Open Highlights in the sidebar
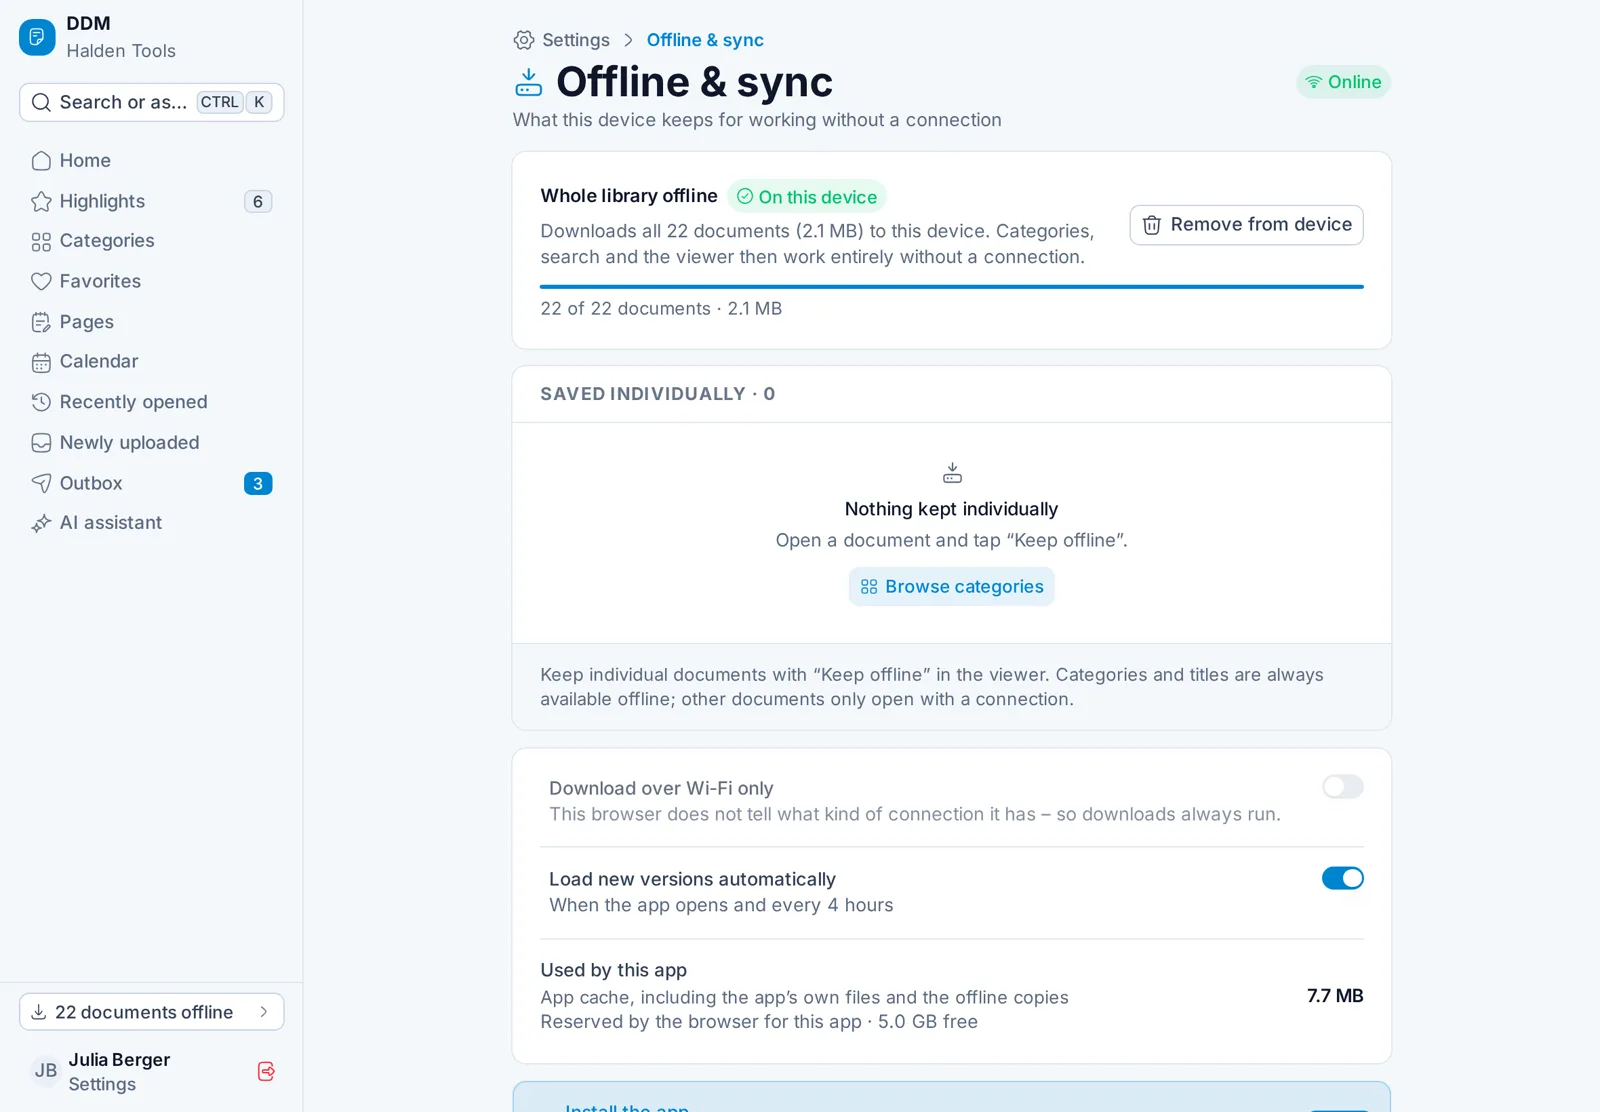 tap(151, 201)
